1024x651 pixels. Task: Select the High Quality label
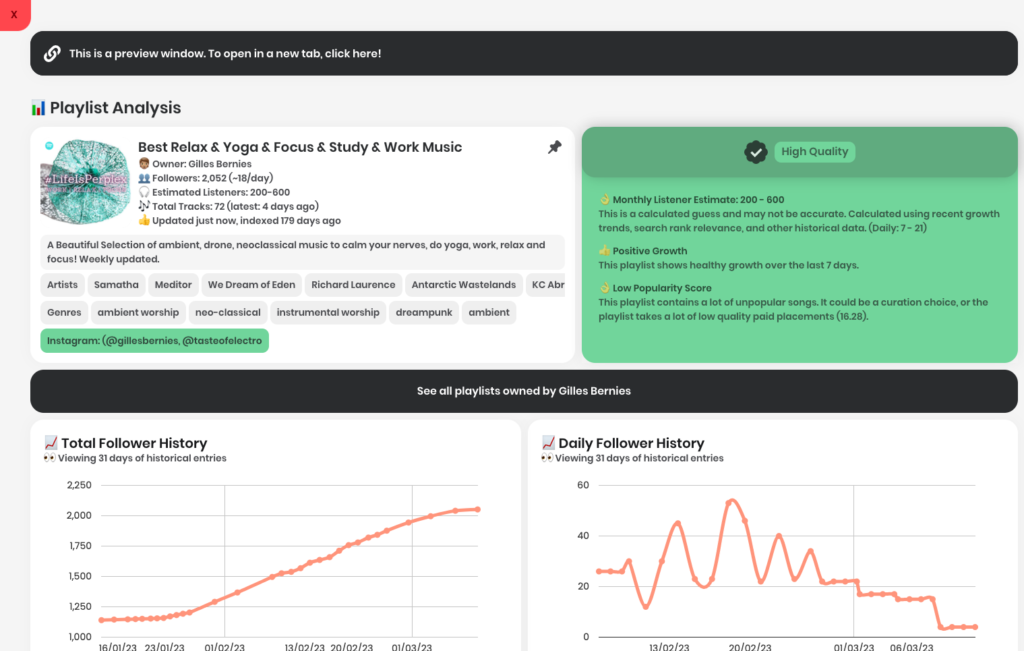(x=814, y=151)
